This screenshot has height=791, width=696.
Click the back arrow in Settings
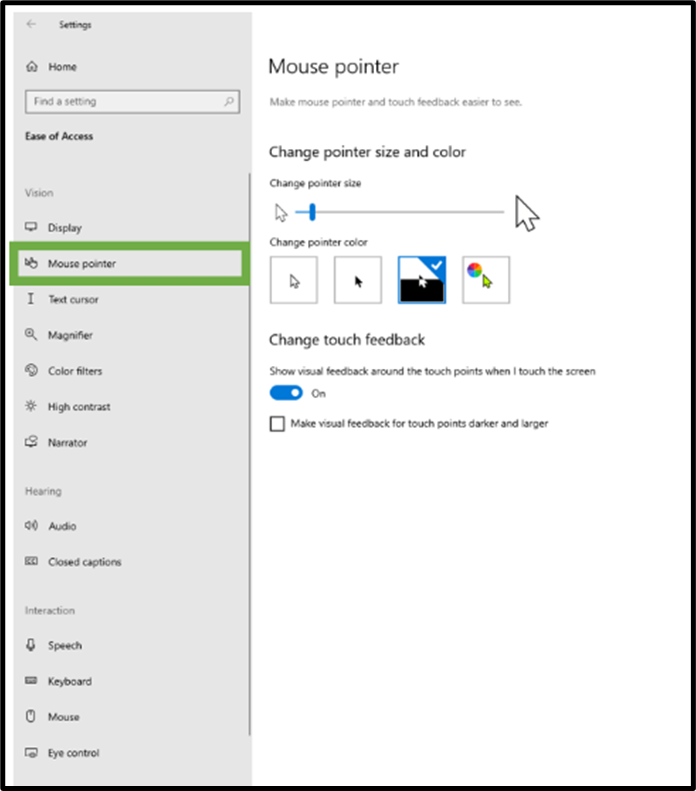pyautogui.click(x=31, y=24)
